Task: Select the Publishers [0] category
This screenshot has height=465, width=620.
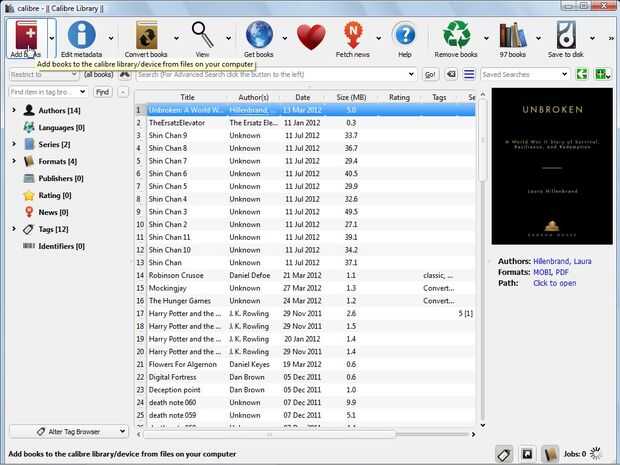Action: [x=61, y=178]
